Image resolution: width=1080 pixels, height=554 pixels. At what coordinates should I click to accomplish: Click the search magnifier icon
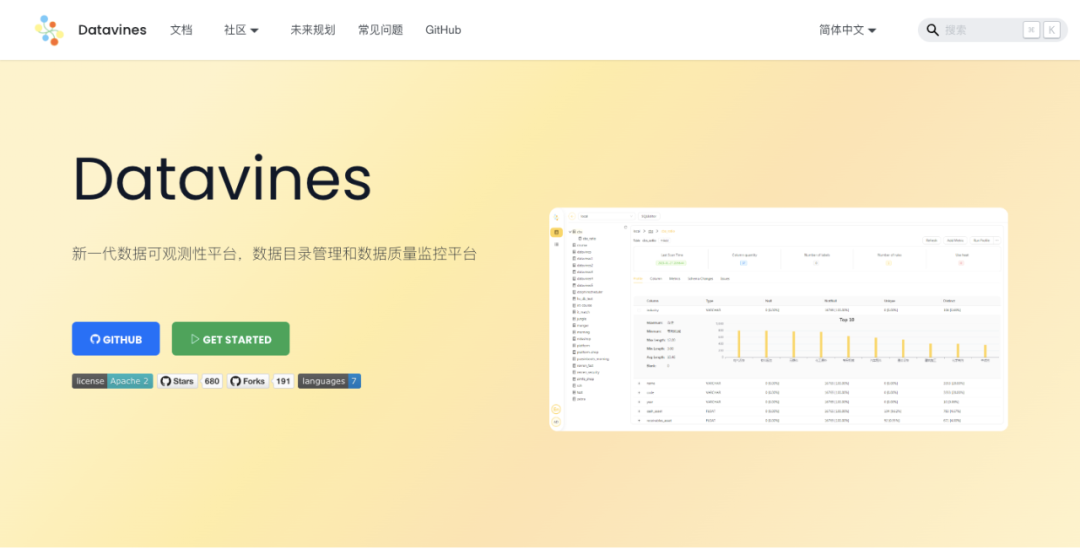pos(933,30)
